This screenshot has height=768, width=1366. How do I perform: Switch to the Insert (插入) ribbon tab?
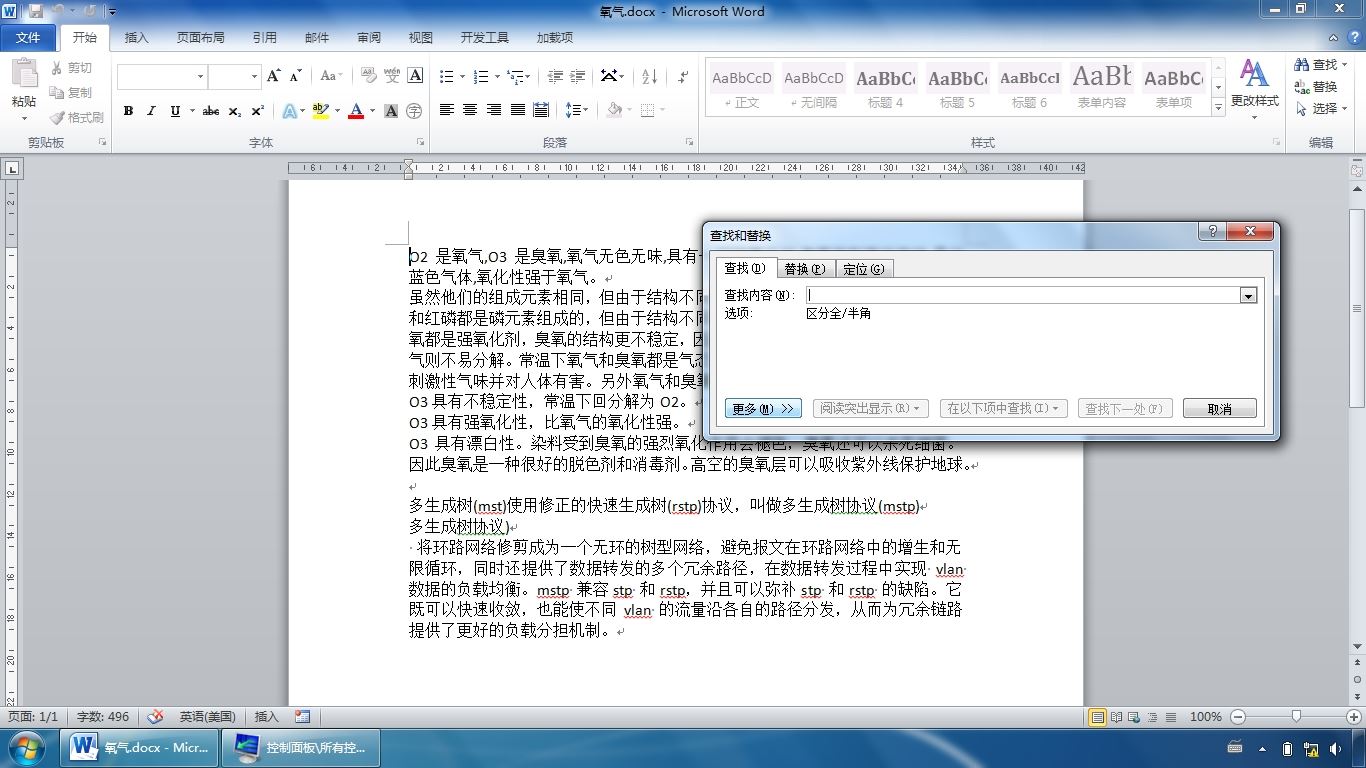136,38
